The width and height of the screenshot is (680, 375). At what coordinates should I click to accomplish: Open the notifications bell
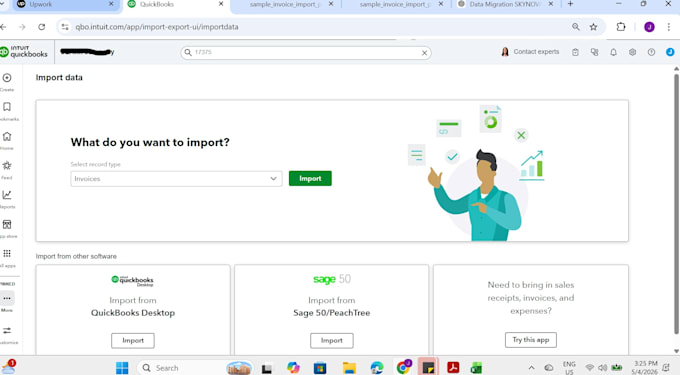click(613, 52)
